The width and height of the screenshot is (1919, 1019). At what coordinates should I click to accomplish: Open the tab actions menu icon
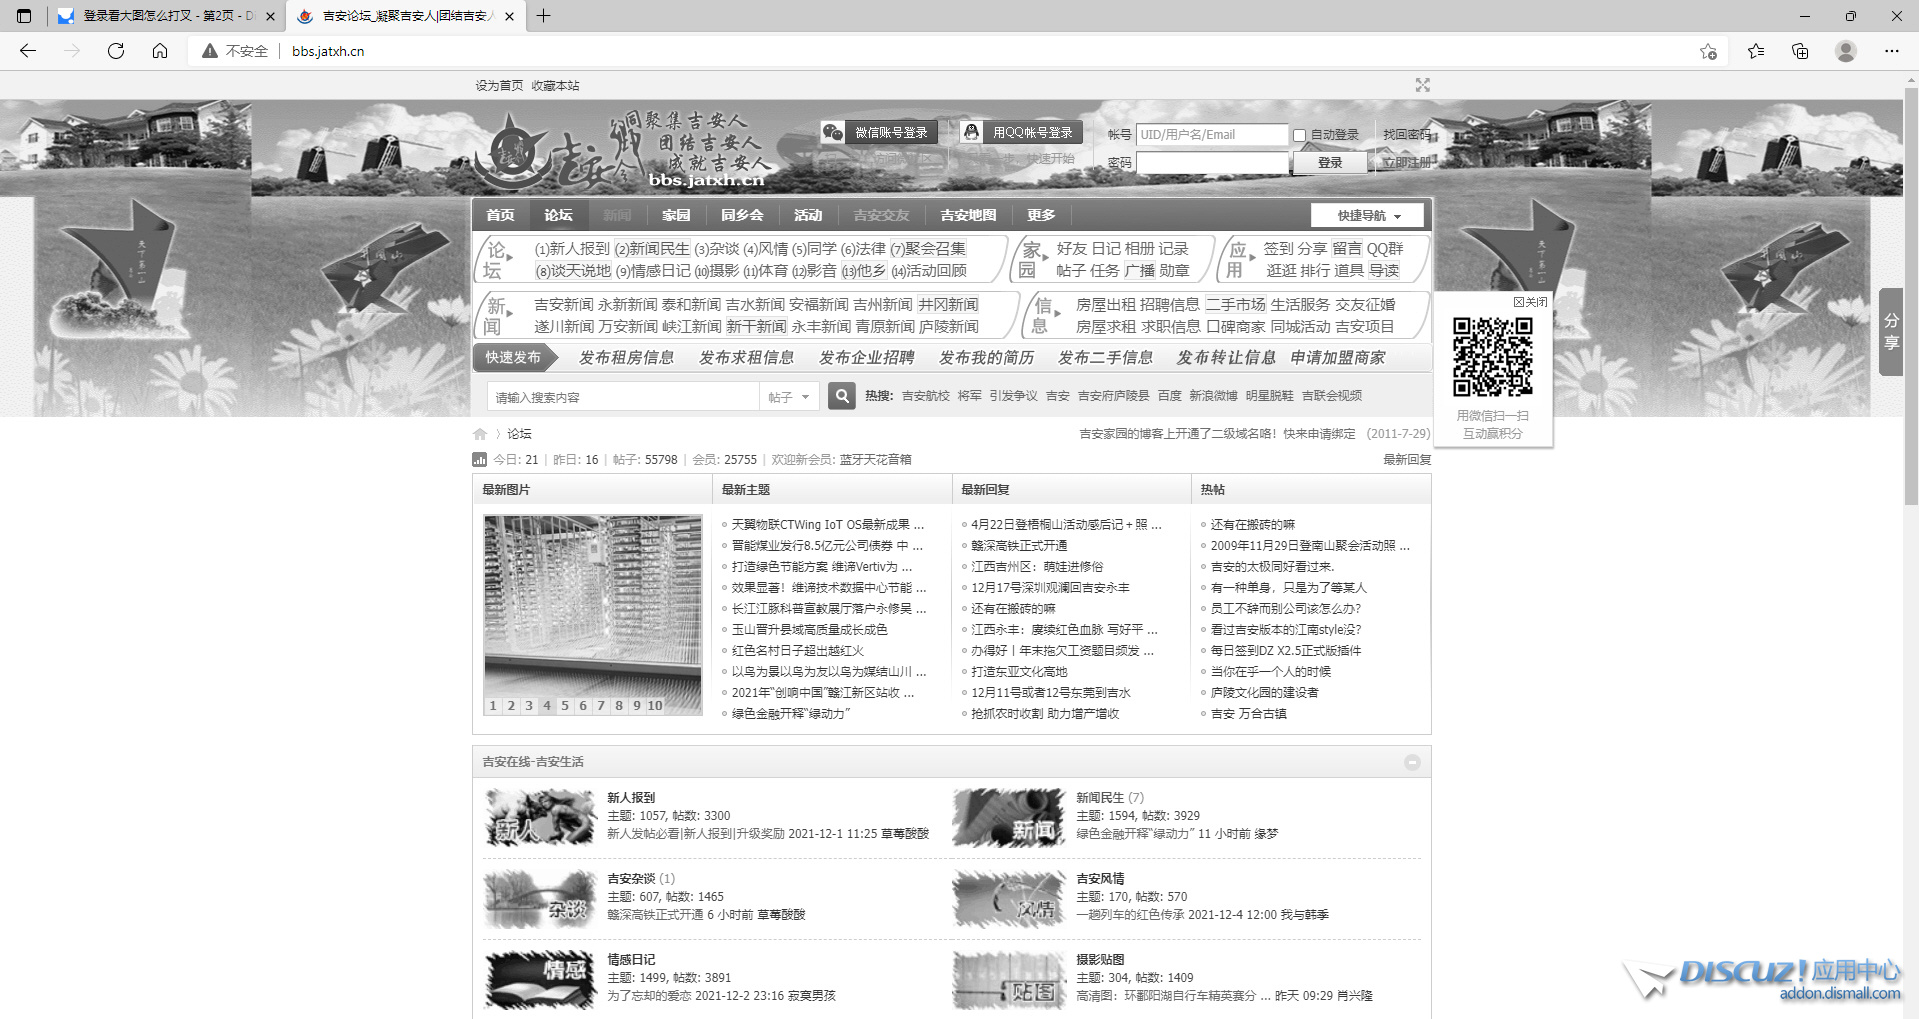click(24, 16)
